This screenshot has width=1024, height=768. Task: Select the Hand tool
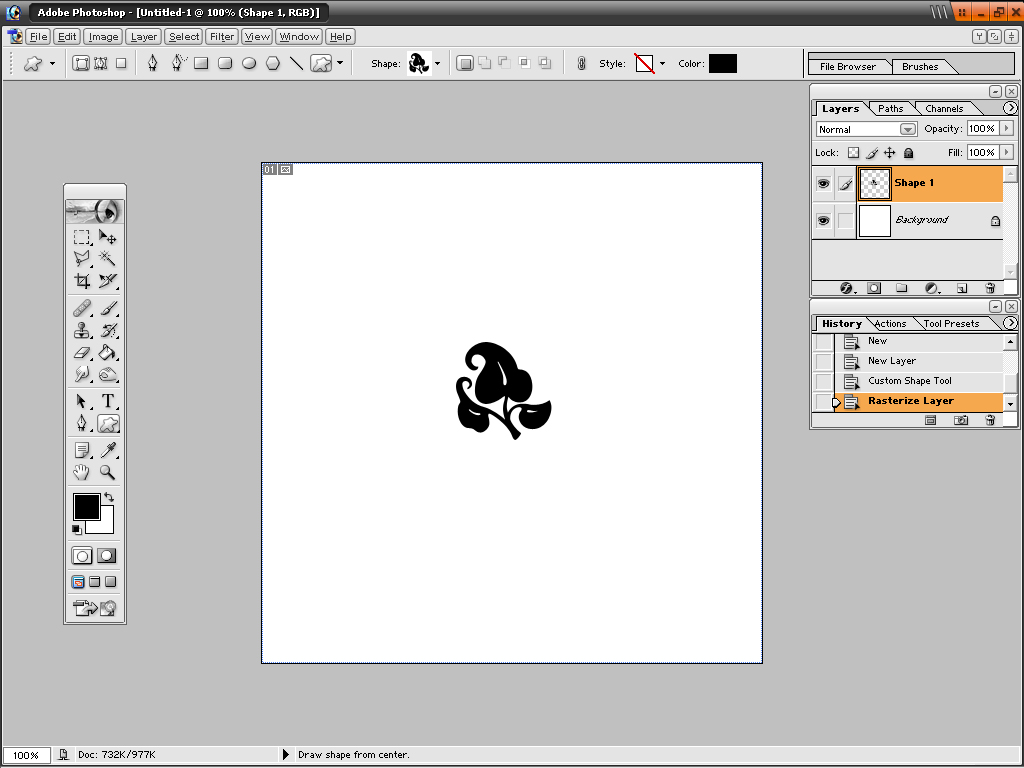tap(82, 472)
